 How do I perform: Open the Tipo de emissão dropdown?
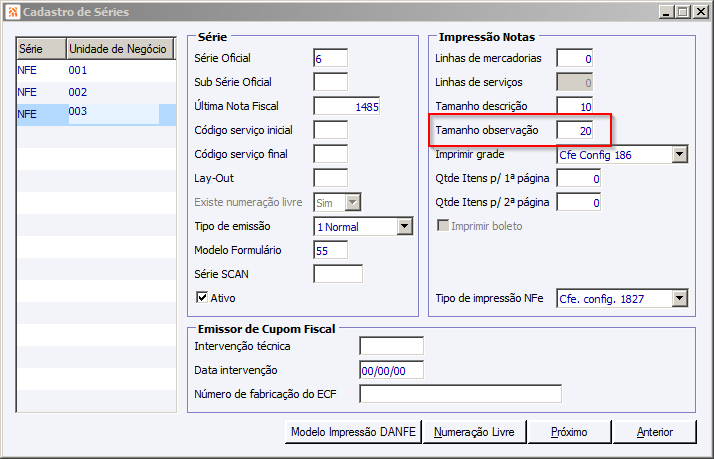(x=404, y=226)
